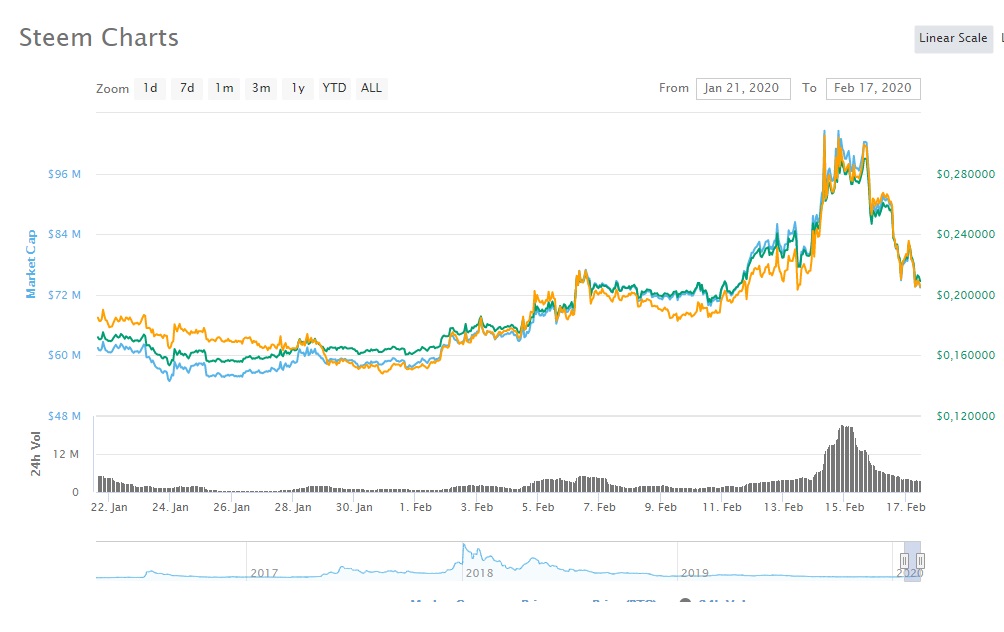
Task: Click the 12 M volume label
Action: (66, 454)
